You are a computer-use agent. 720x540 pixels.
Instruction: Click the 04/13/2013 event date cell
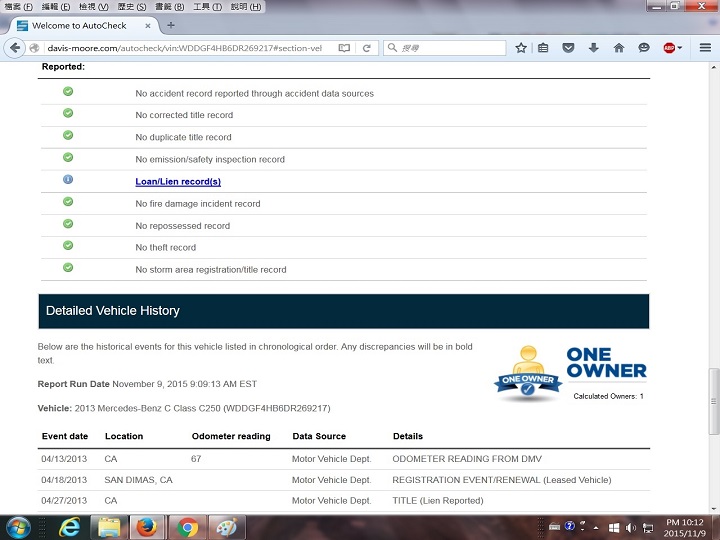click(x=64, y=459)
